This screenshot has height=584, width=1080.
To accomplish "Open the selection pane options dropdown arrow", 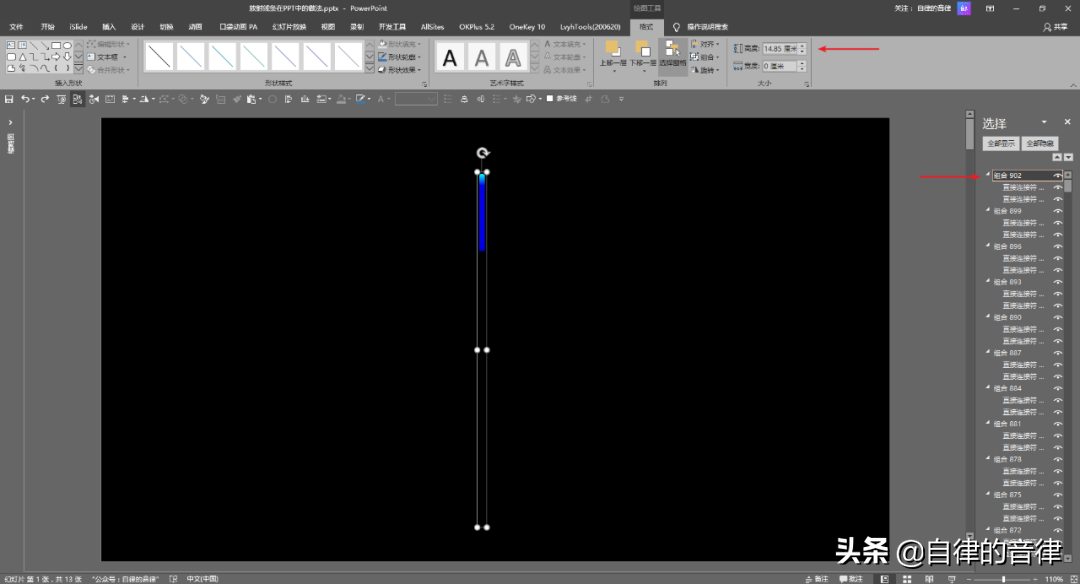I will 1044,122.
